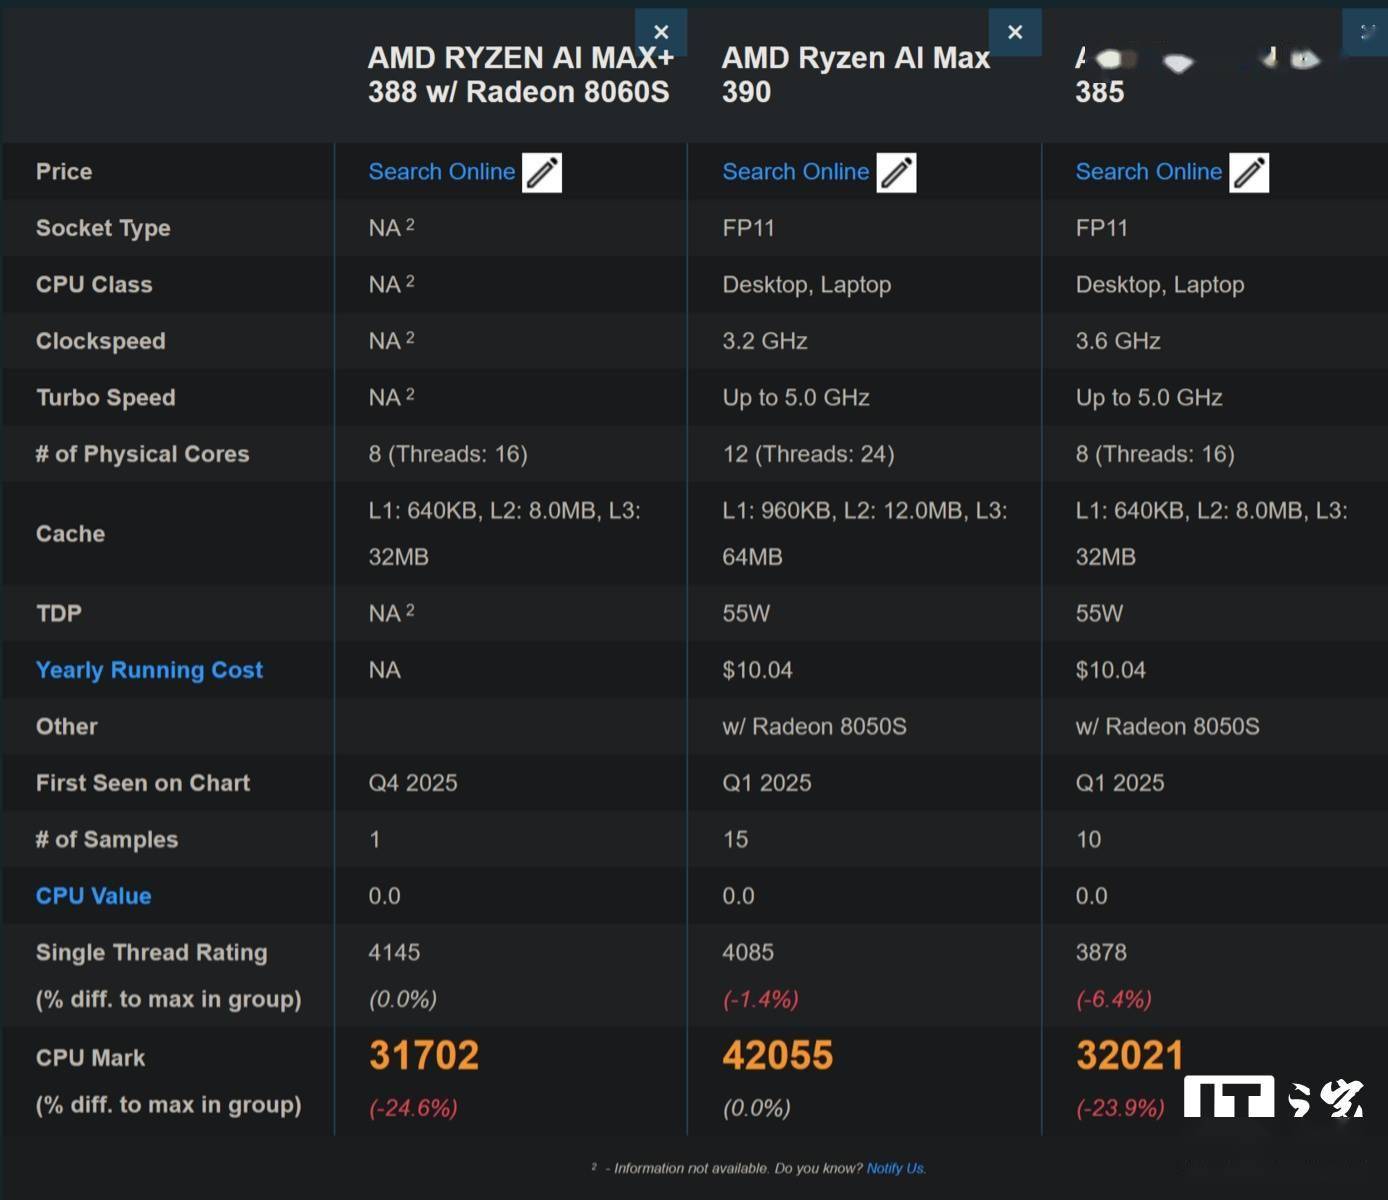Select the AMD RYZEN AI MAX+ 388 heading
The height and width of the screenshot is (1200, 1388).
520,75
